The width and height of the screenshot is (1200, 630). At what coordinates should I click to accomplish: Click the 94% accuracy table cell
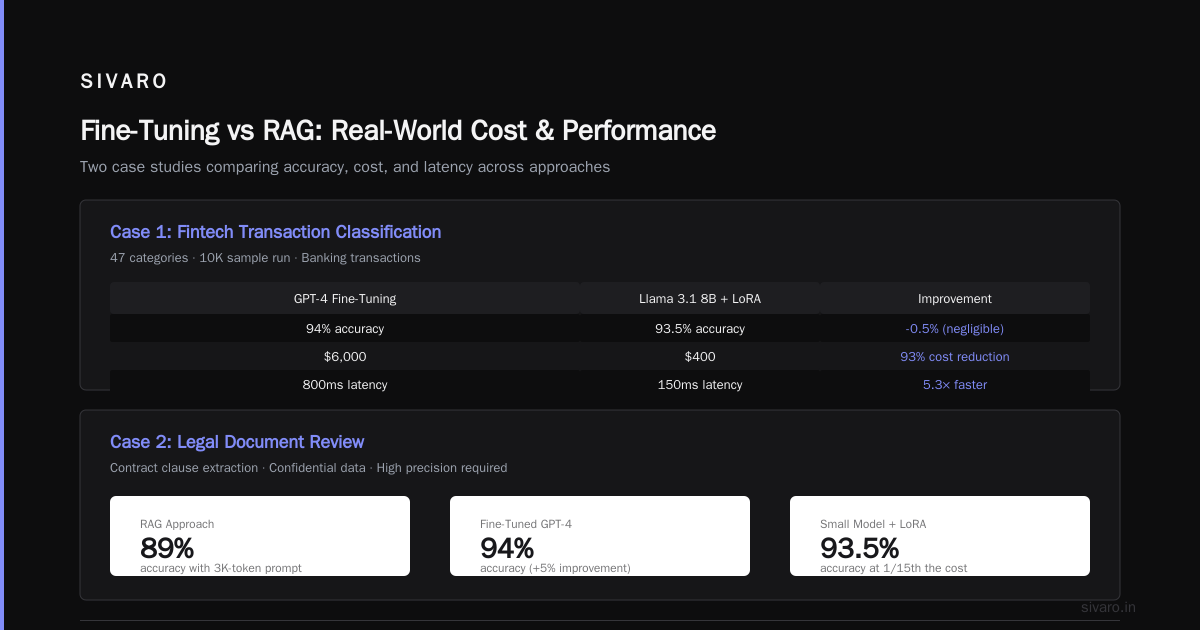pos(345,329)
